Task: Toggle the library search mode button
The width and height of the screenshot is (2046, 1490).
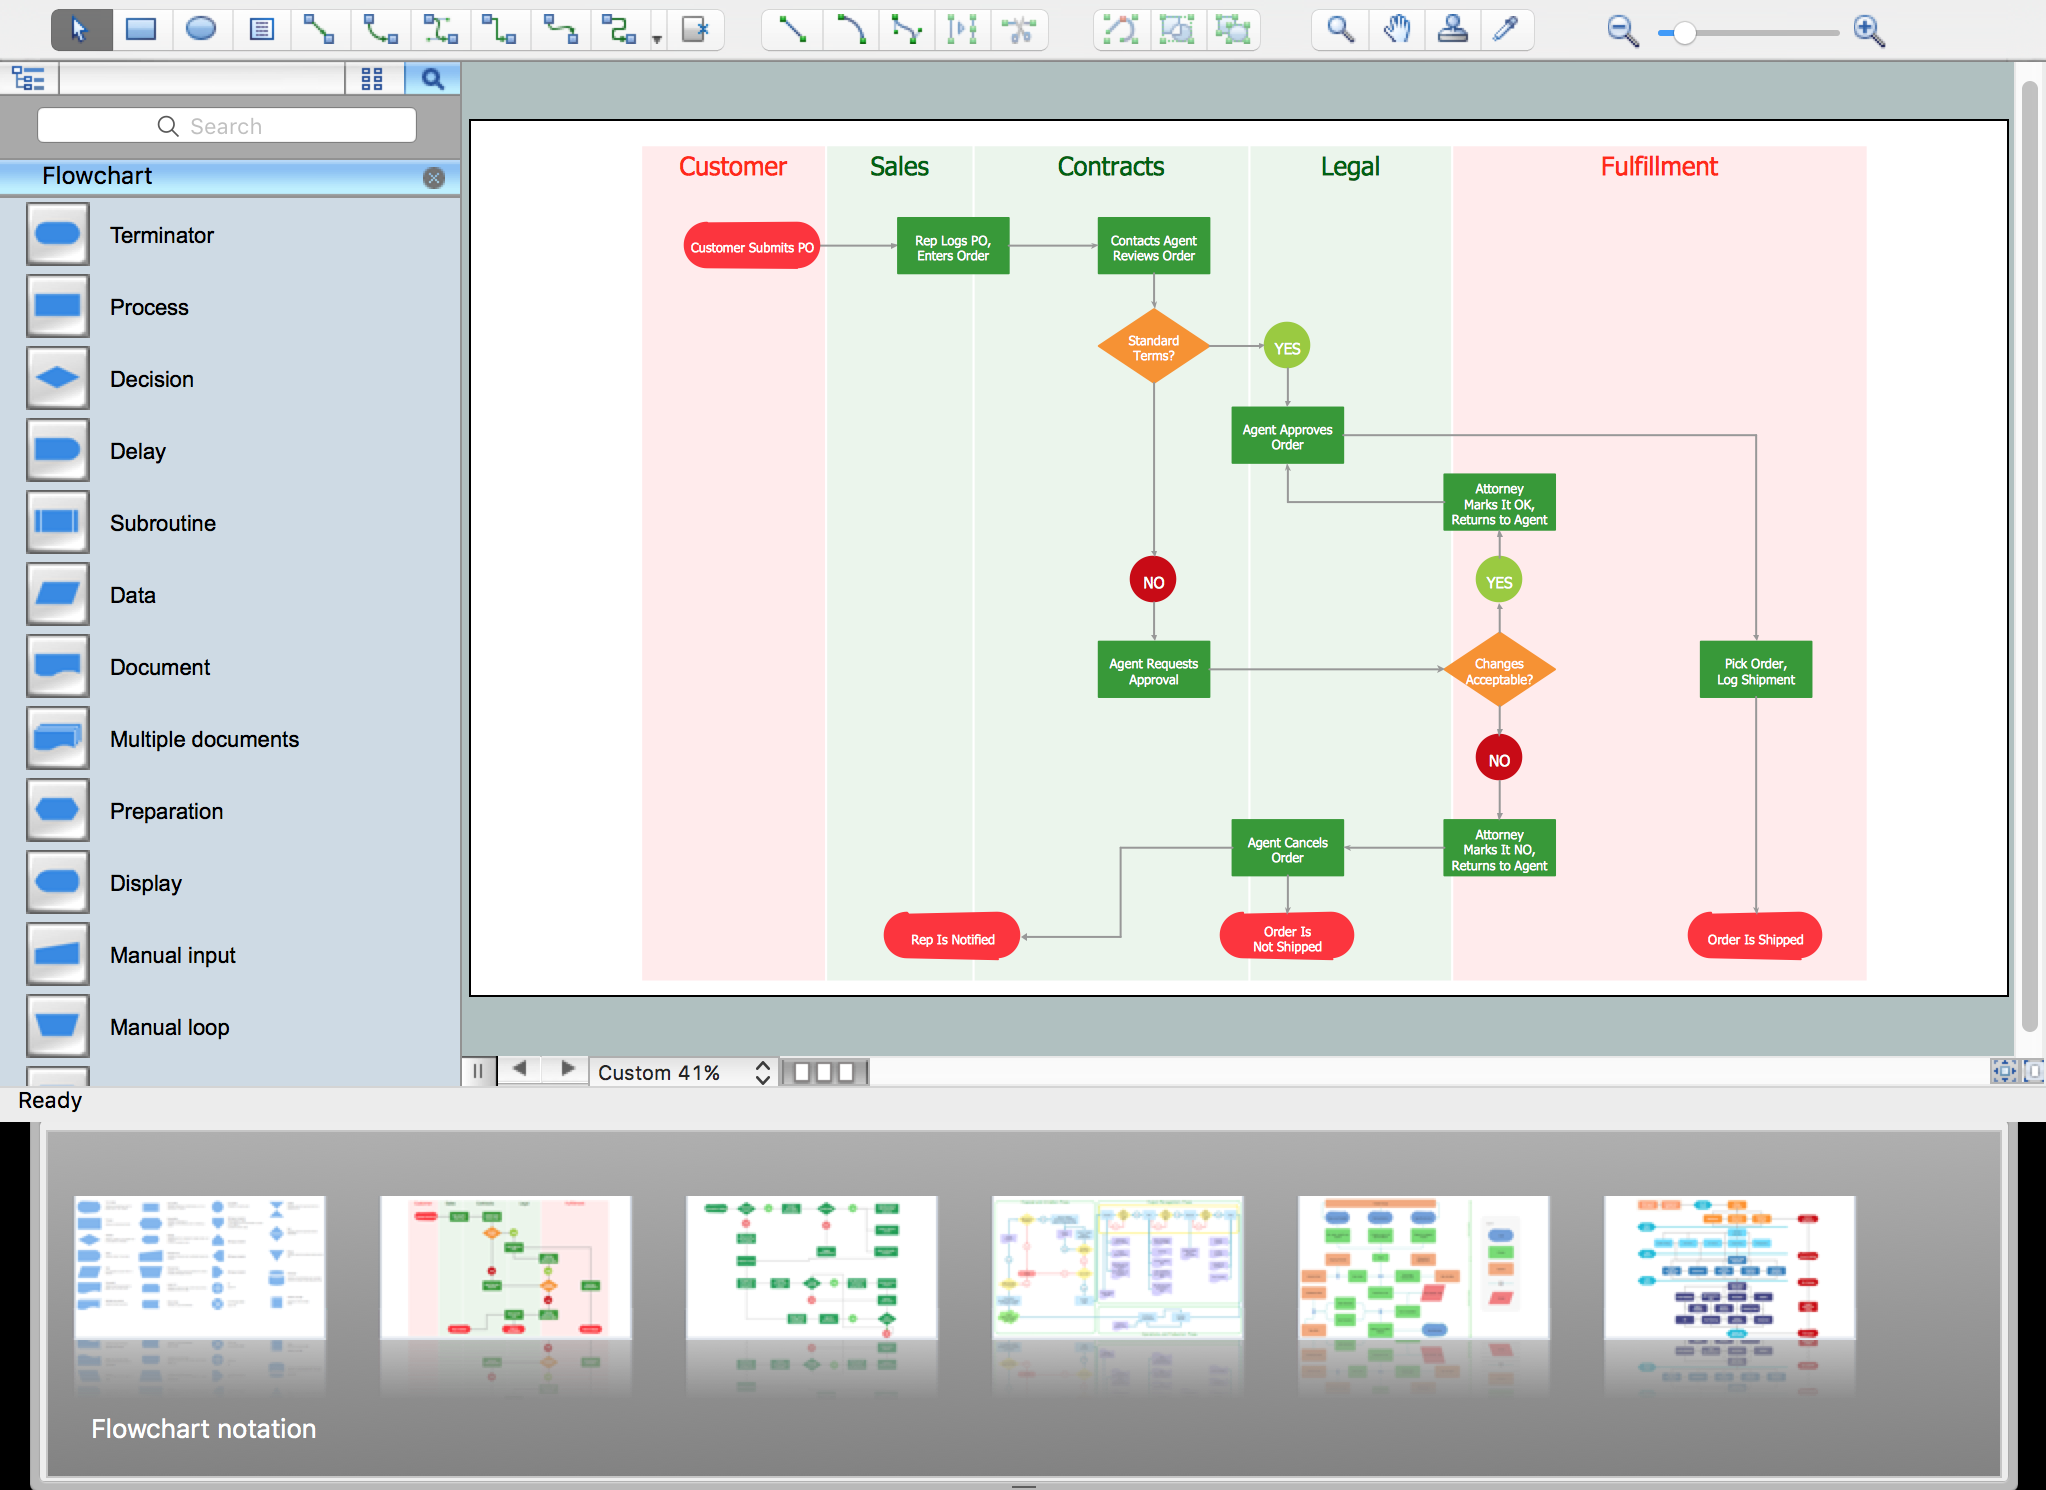Action: [x=432, y=78]
